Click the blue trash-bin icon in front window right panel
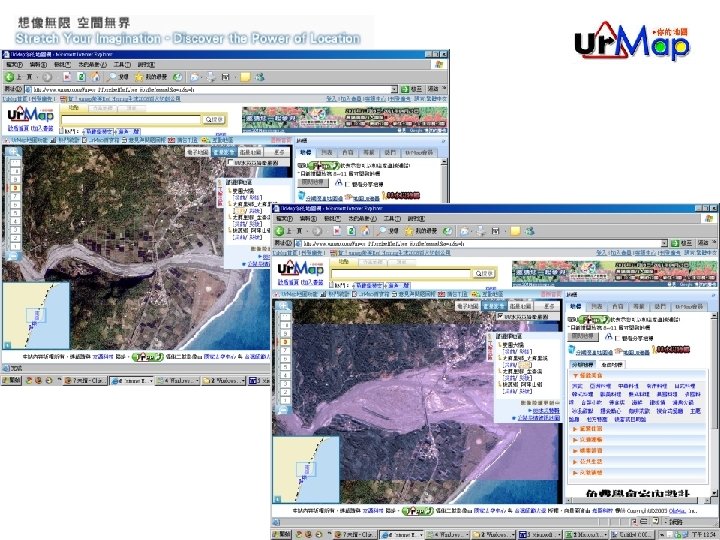Viewport: 720px width, 540px height. tap(572, 350)
